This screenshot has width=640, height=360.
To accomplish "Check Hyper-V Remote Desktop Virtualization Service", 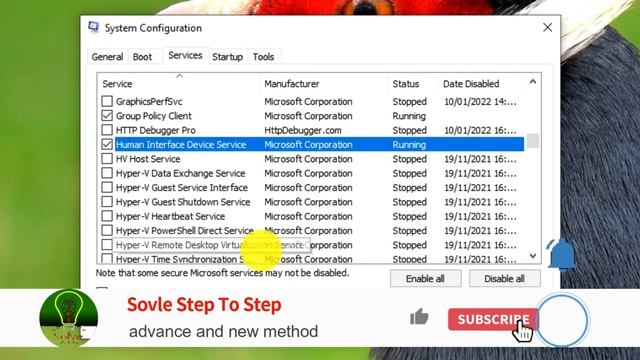I will point(107,245).
